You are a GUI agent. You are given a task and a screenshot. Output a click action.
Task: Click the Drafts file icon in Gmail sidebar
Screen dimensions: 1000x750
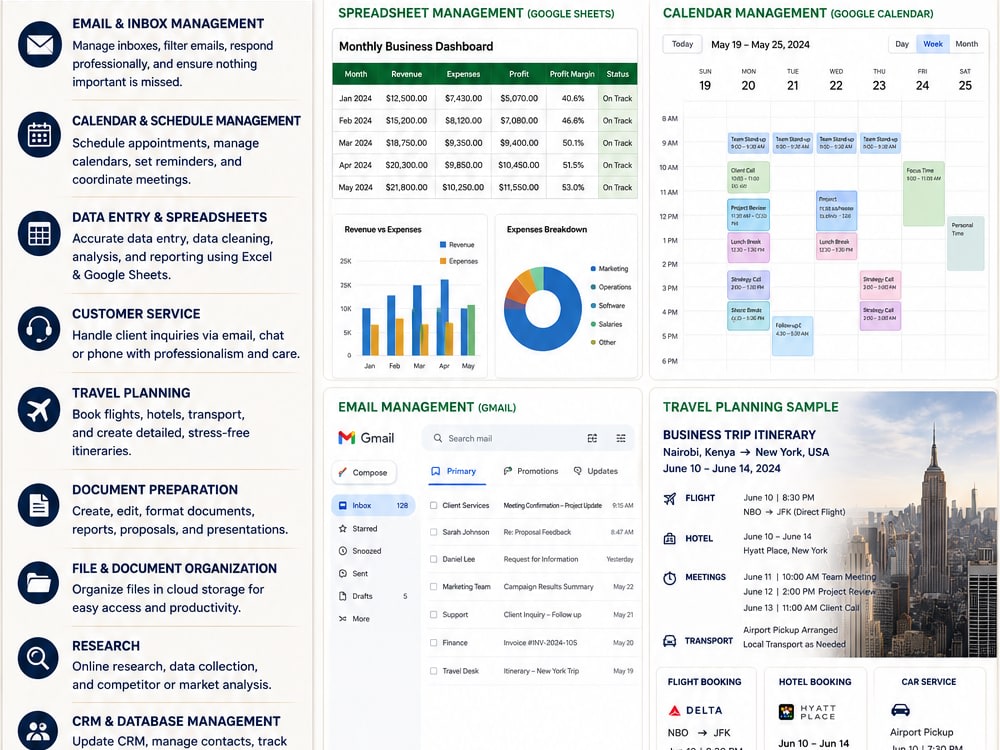point(342,596)
